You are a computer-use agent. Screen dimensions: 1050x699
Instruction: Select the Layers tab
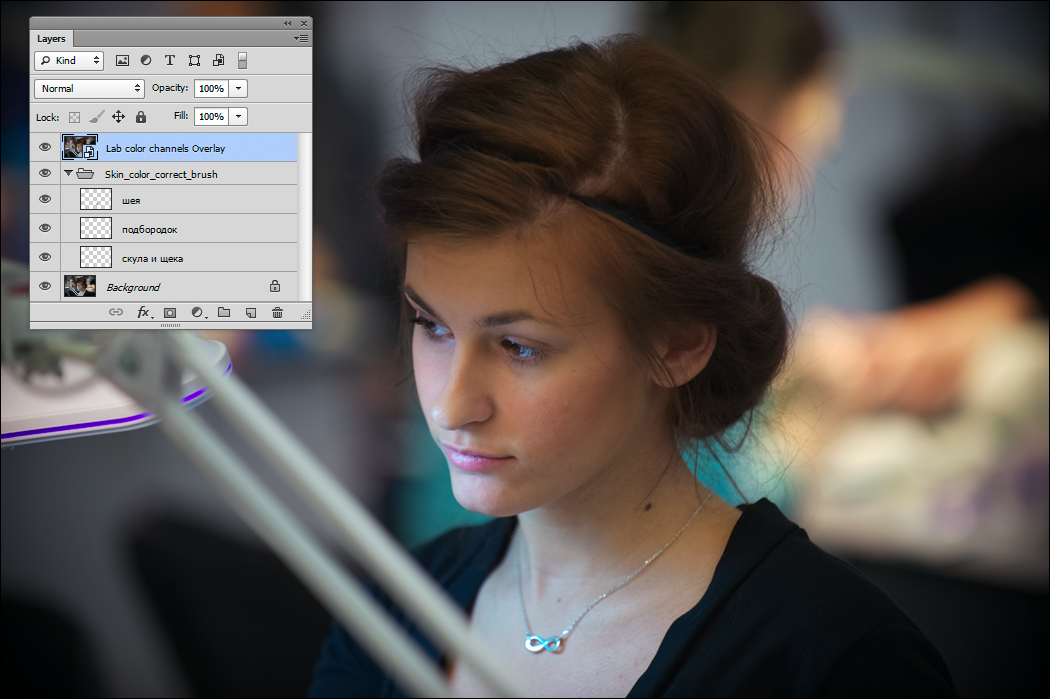(x=51, y=39)
